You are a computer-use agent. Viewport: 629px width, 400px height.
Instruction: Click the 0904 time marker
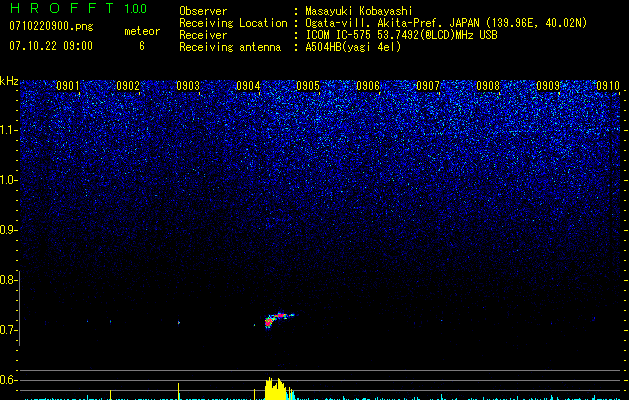point(248,86)
